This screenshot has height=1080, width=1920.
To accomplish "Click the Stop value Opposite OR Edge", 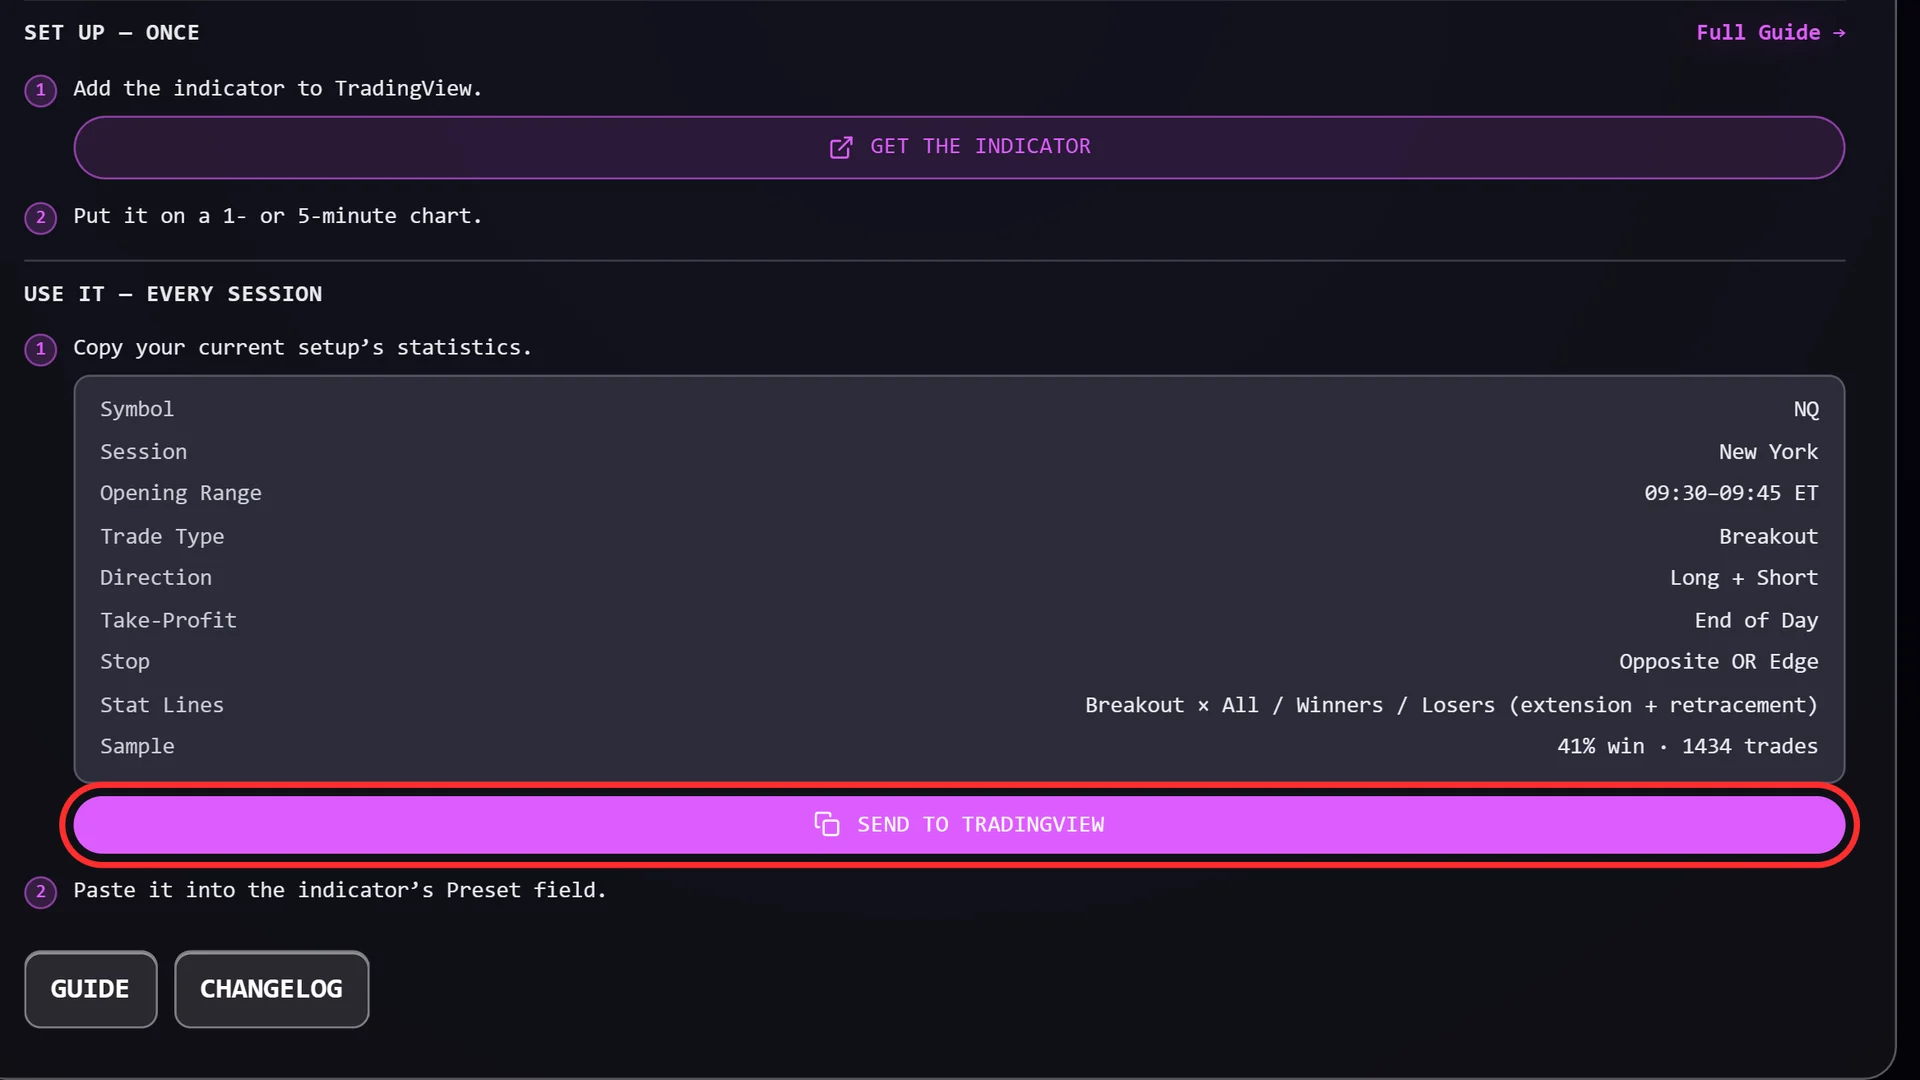I will 1719,662.
